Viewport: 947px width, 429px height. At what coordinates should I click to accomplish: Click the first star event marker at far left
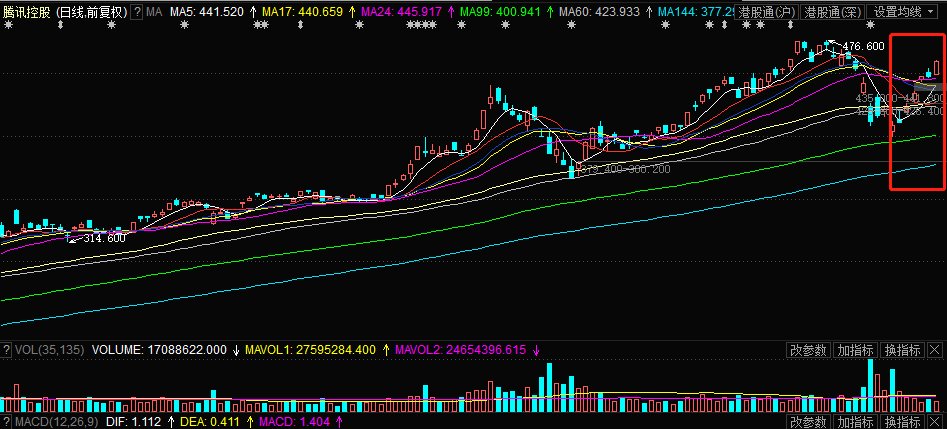coord(9,25)
